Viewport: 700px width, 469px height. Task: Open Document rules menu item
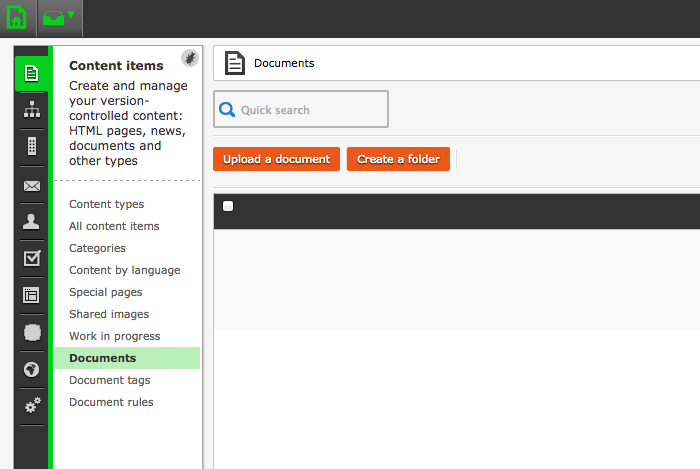pyautogui.click(x=111, y=402)
